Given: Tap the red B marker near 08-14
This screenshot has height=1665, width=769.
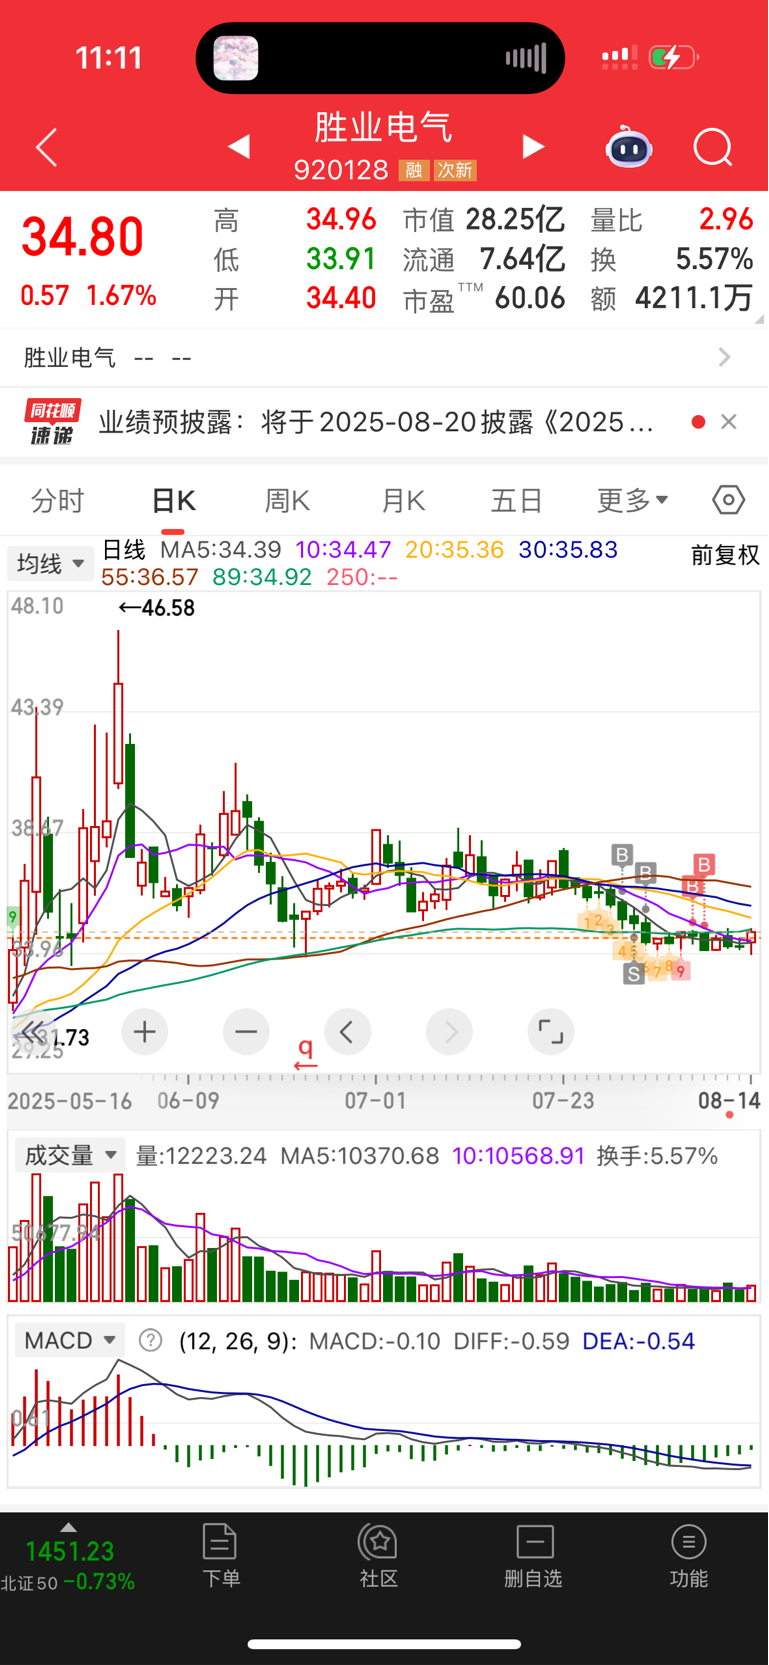Looking at the screenshot, I should pos(704,865).
